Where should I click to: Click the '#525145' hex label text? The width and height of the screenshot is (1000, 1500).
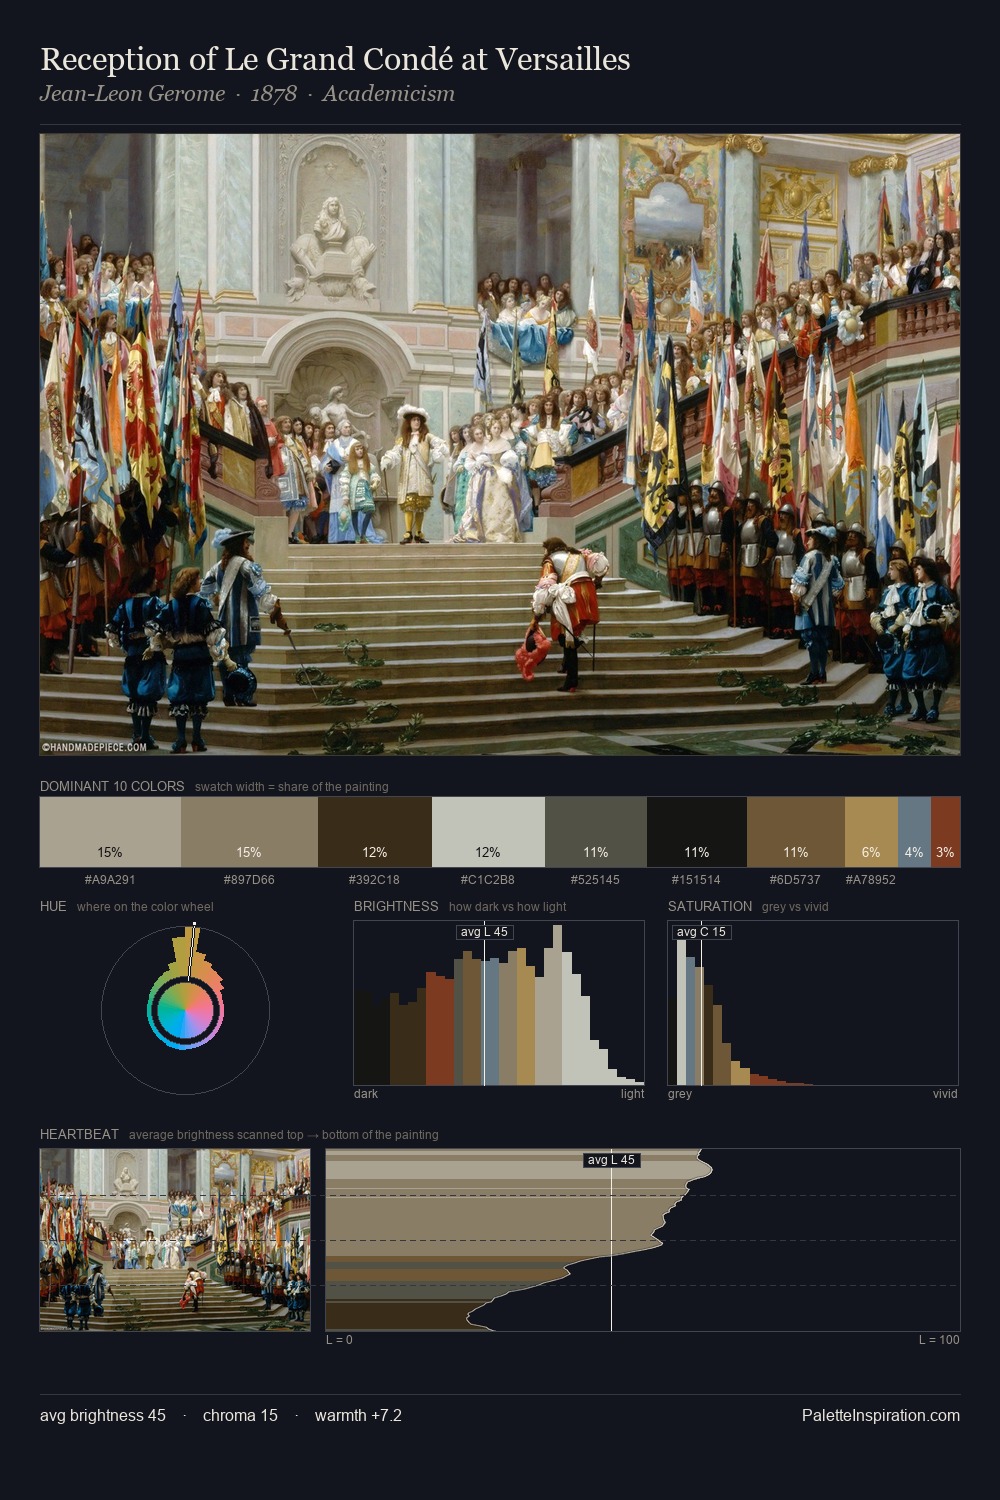pyautogui.click(x=595, y=880)
